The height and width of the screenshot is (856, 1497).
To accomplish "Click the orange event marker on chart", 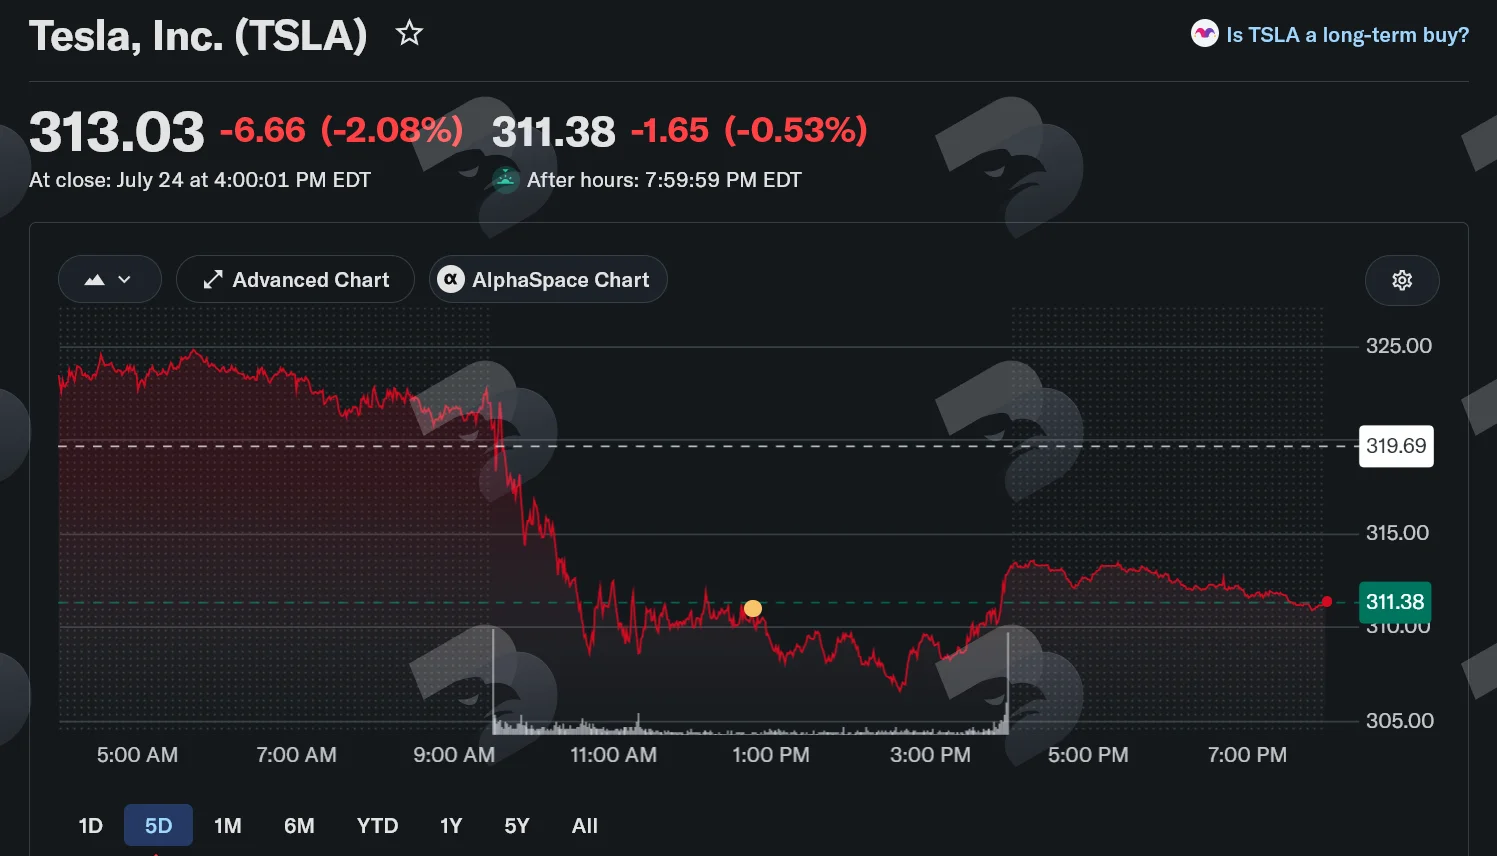I will 753,608.
